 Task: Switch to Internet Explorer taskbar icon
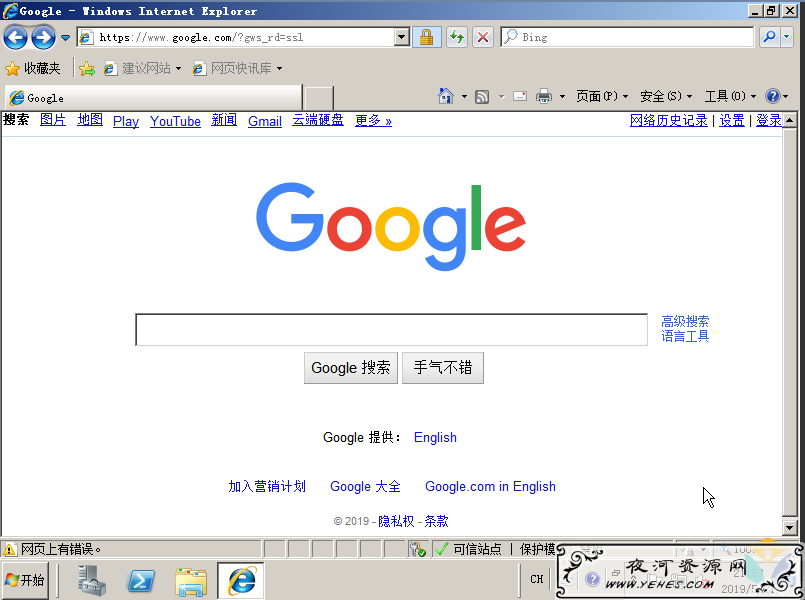pos(241,580)
